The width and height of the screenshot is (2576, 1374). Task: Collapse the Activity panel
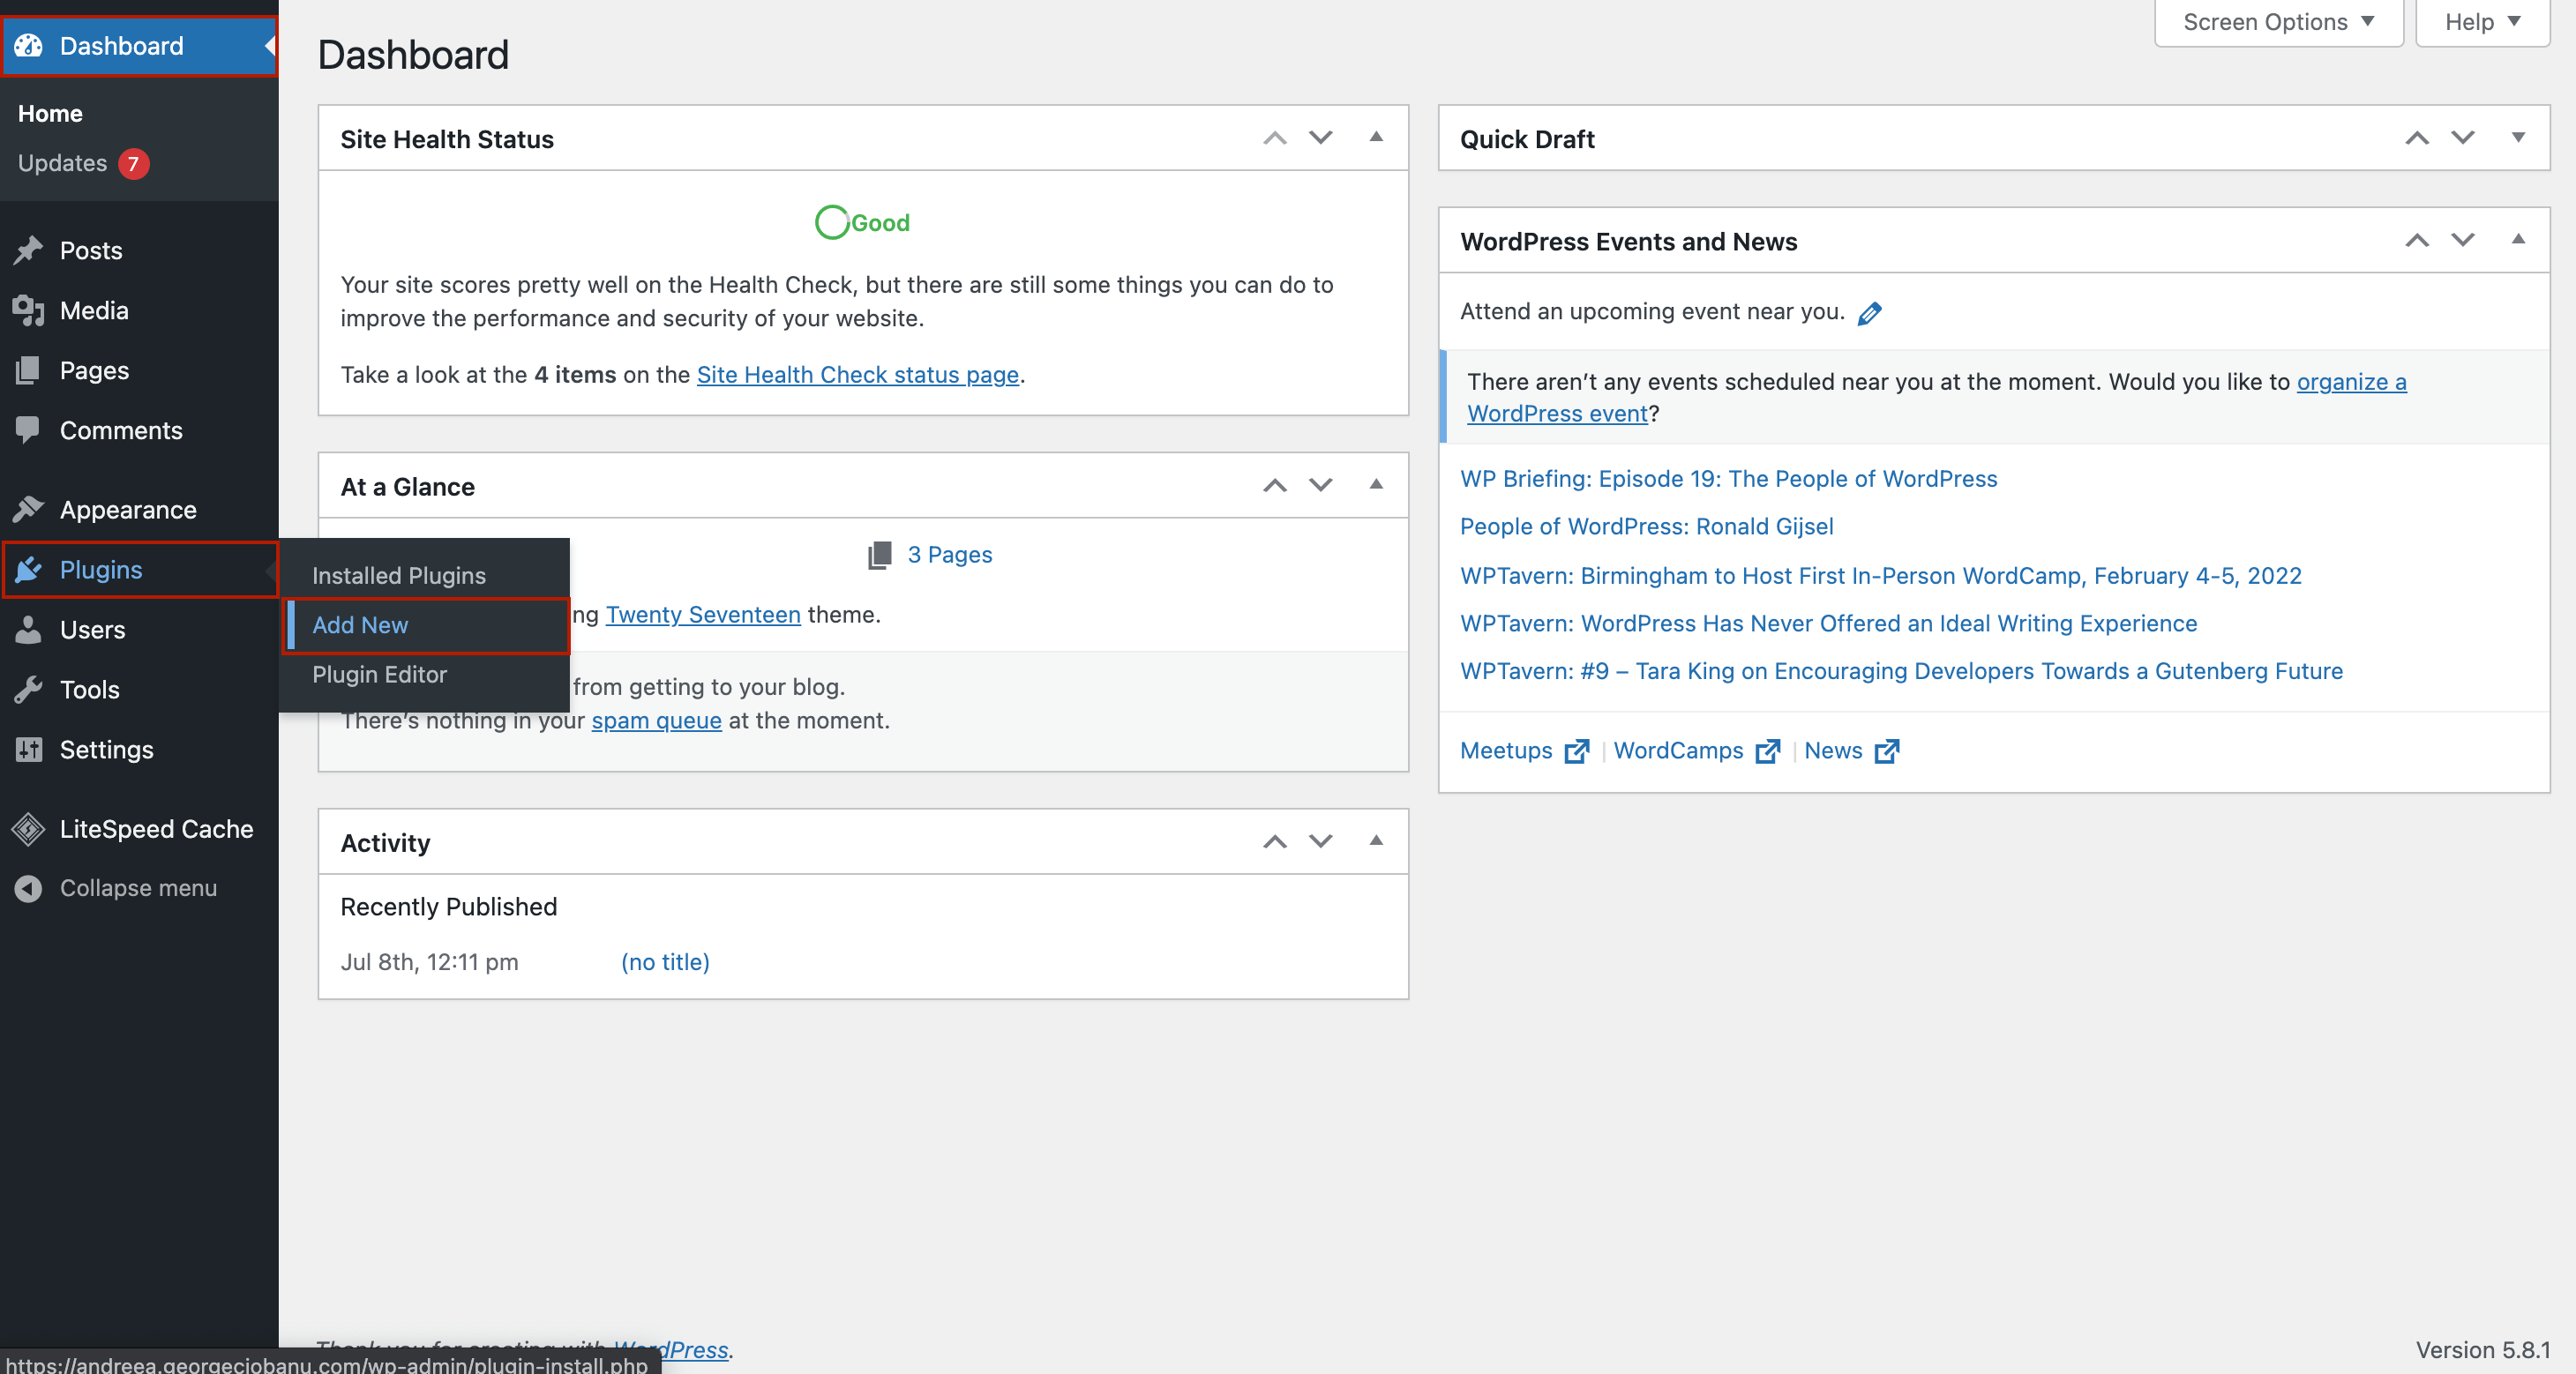click(1376, 841)
